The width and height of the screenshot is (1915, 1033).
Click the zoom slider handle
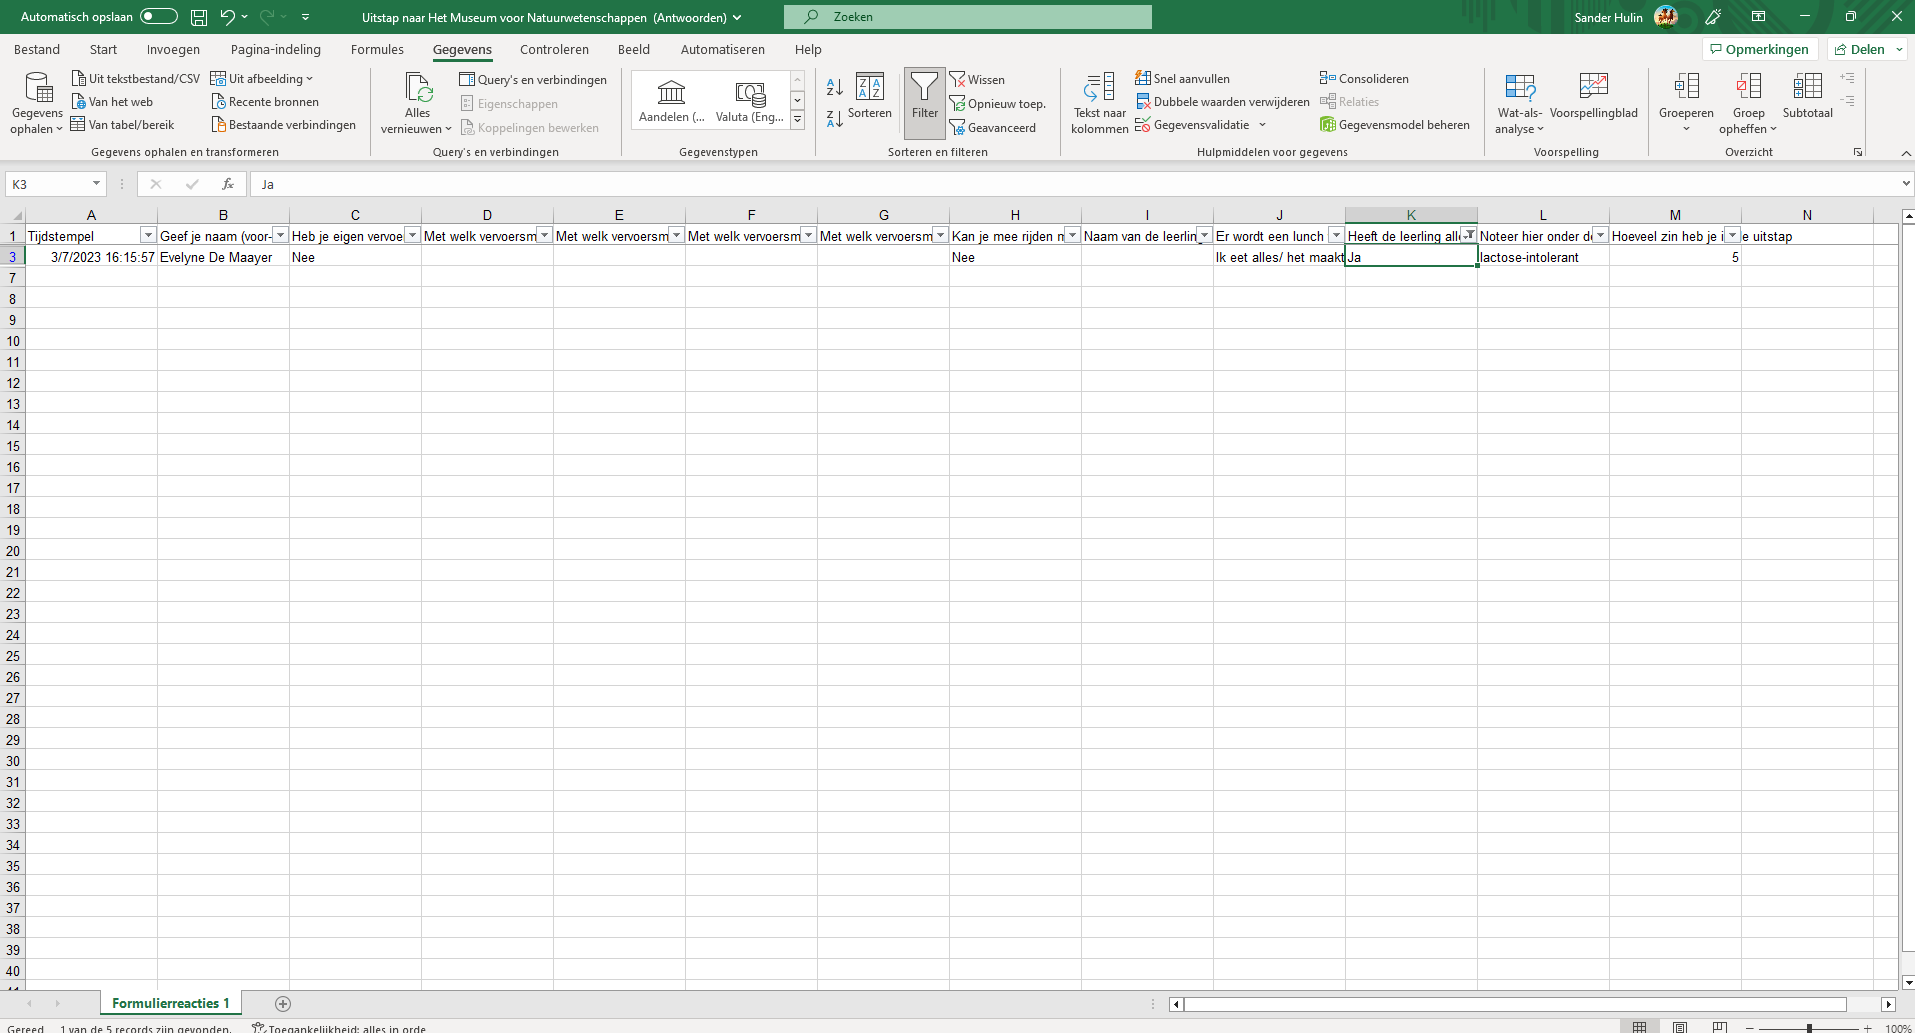tap(1809, 1028)
